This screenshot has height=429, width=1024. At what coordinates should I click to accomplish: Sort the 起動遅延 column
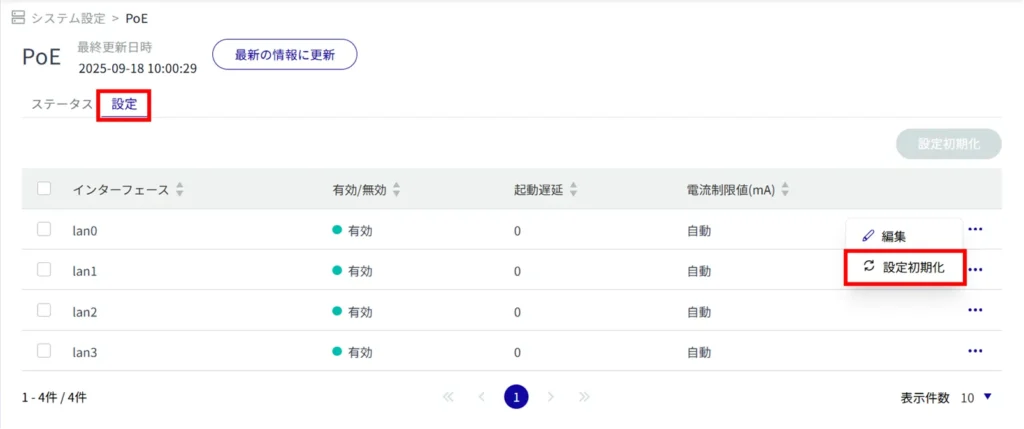tap(573, 189)
